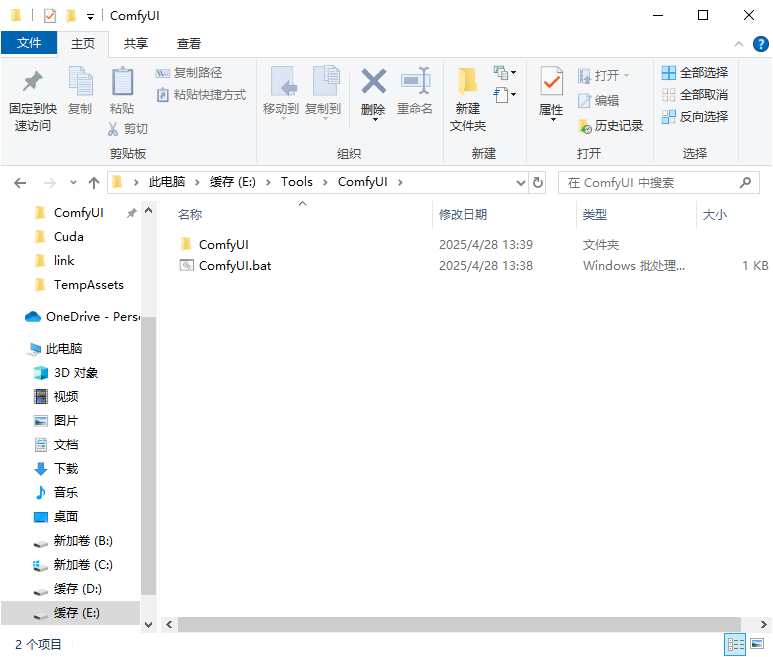
Task: Switch to the Home (主页) tab
Action: coord(83,43)
